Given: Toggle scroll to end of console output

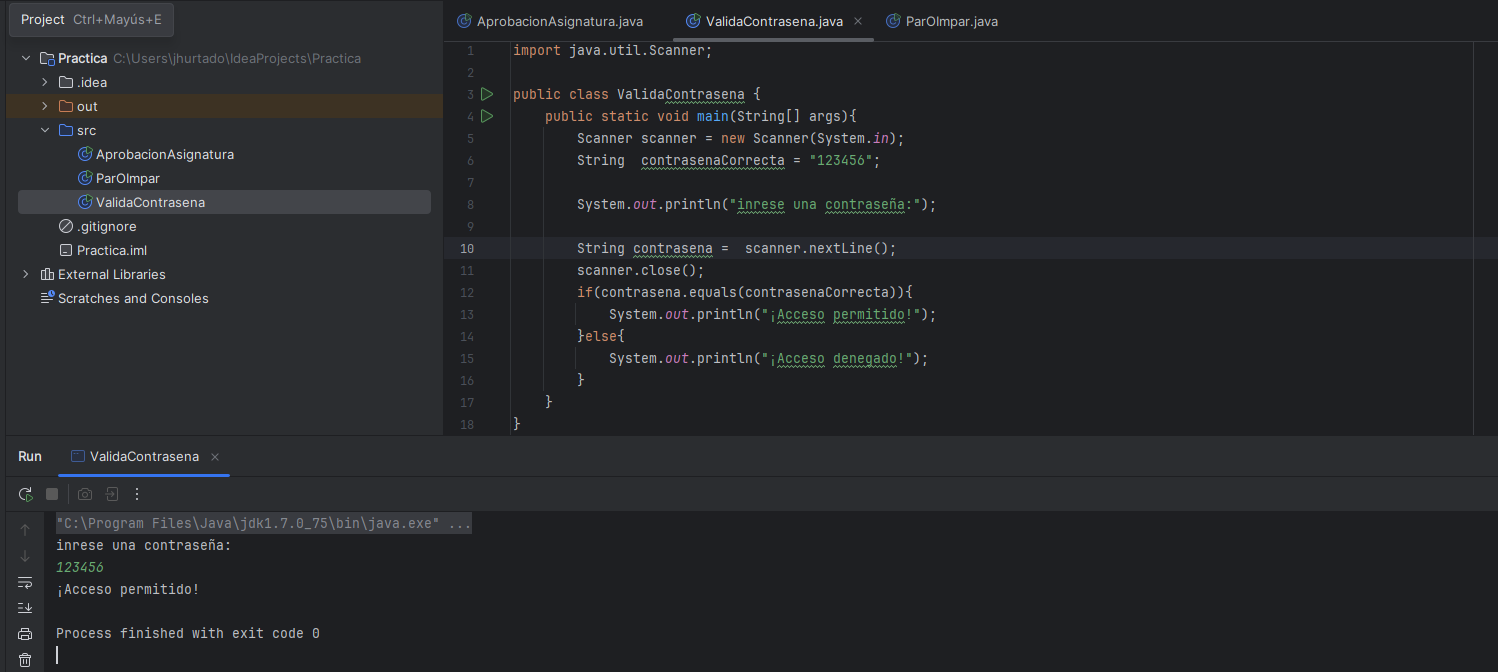Looking at the screenshot, I should [25, 608].
